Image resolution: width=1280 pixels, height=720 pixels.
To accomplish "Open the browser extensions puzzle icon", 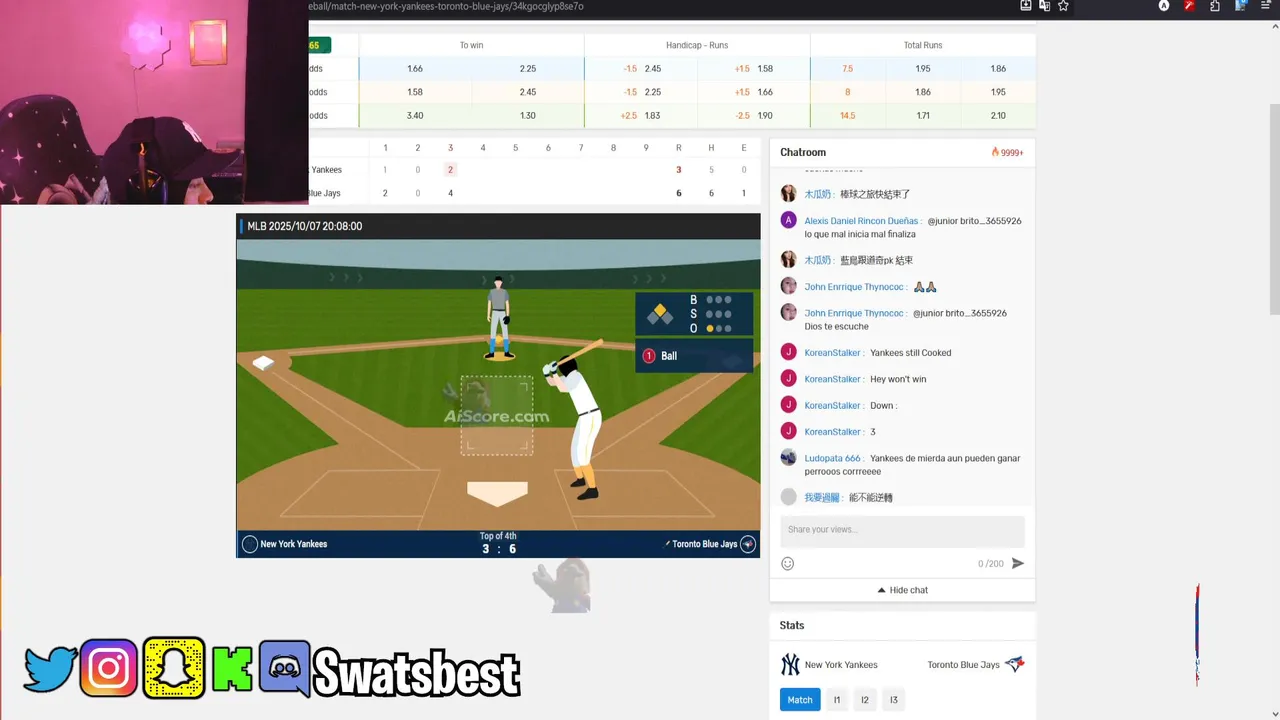I will click(1214, 6).
